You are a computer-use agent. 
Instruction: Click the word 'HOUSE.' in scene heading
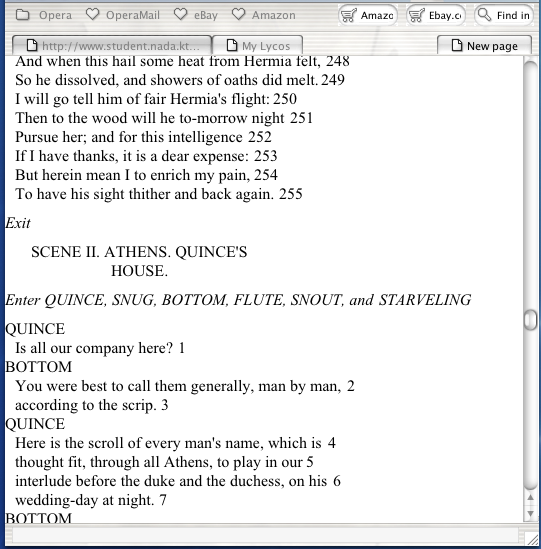139,271
